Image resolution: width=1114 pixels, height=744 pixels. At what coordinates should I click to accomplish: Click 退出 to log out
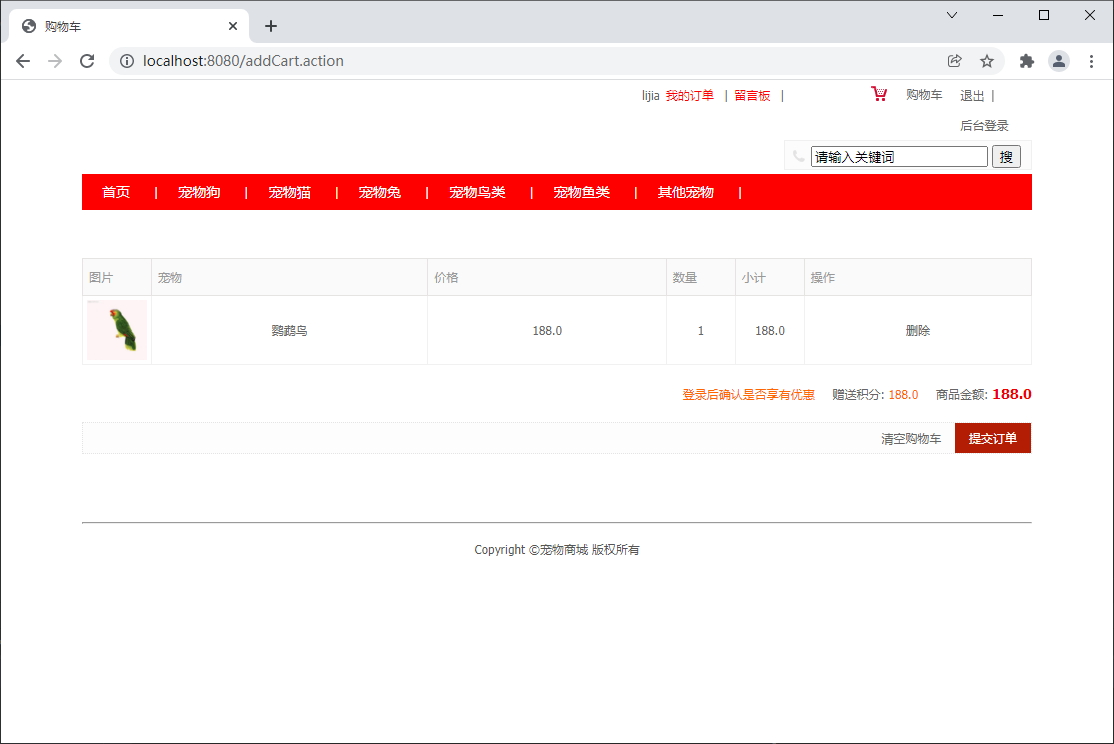[x=972, y=96]
